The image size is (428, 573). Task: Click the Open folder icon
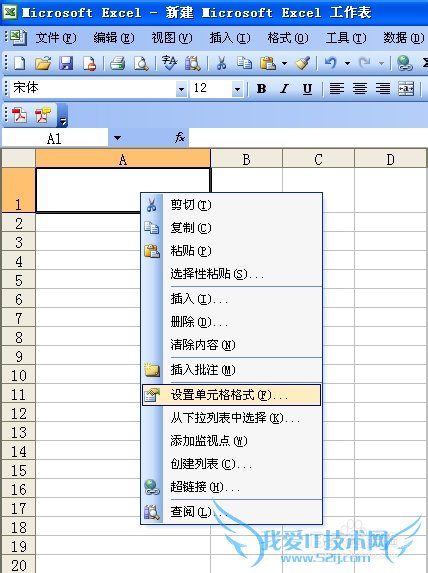[x=43, y=63]
